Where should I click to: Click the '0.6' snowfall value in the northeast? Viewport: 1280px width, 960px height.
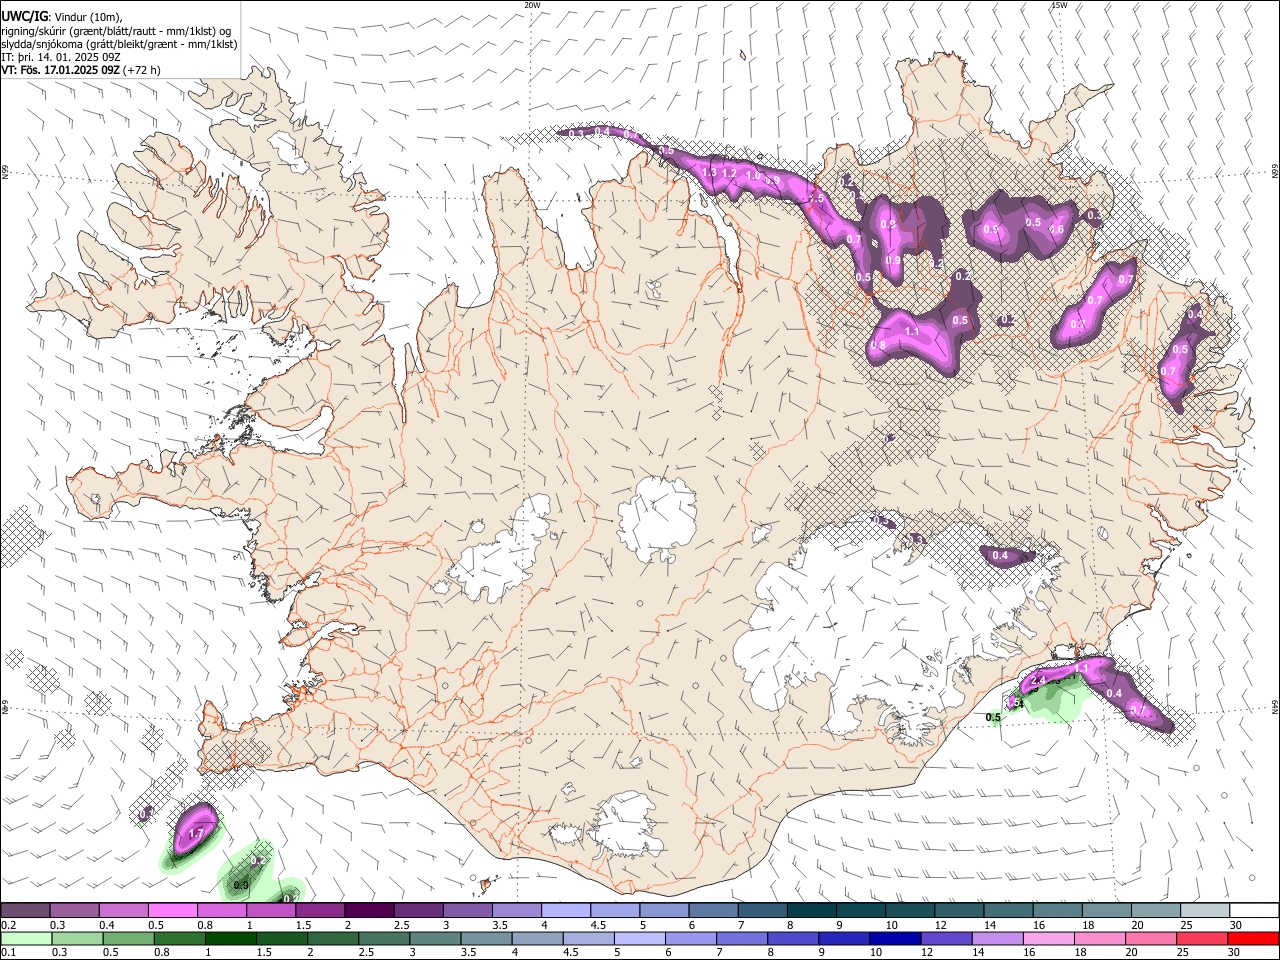pos(1056,229)
